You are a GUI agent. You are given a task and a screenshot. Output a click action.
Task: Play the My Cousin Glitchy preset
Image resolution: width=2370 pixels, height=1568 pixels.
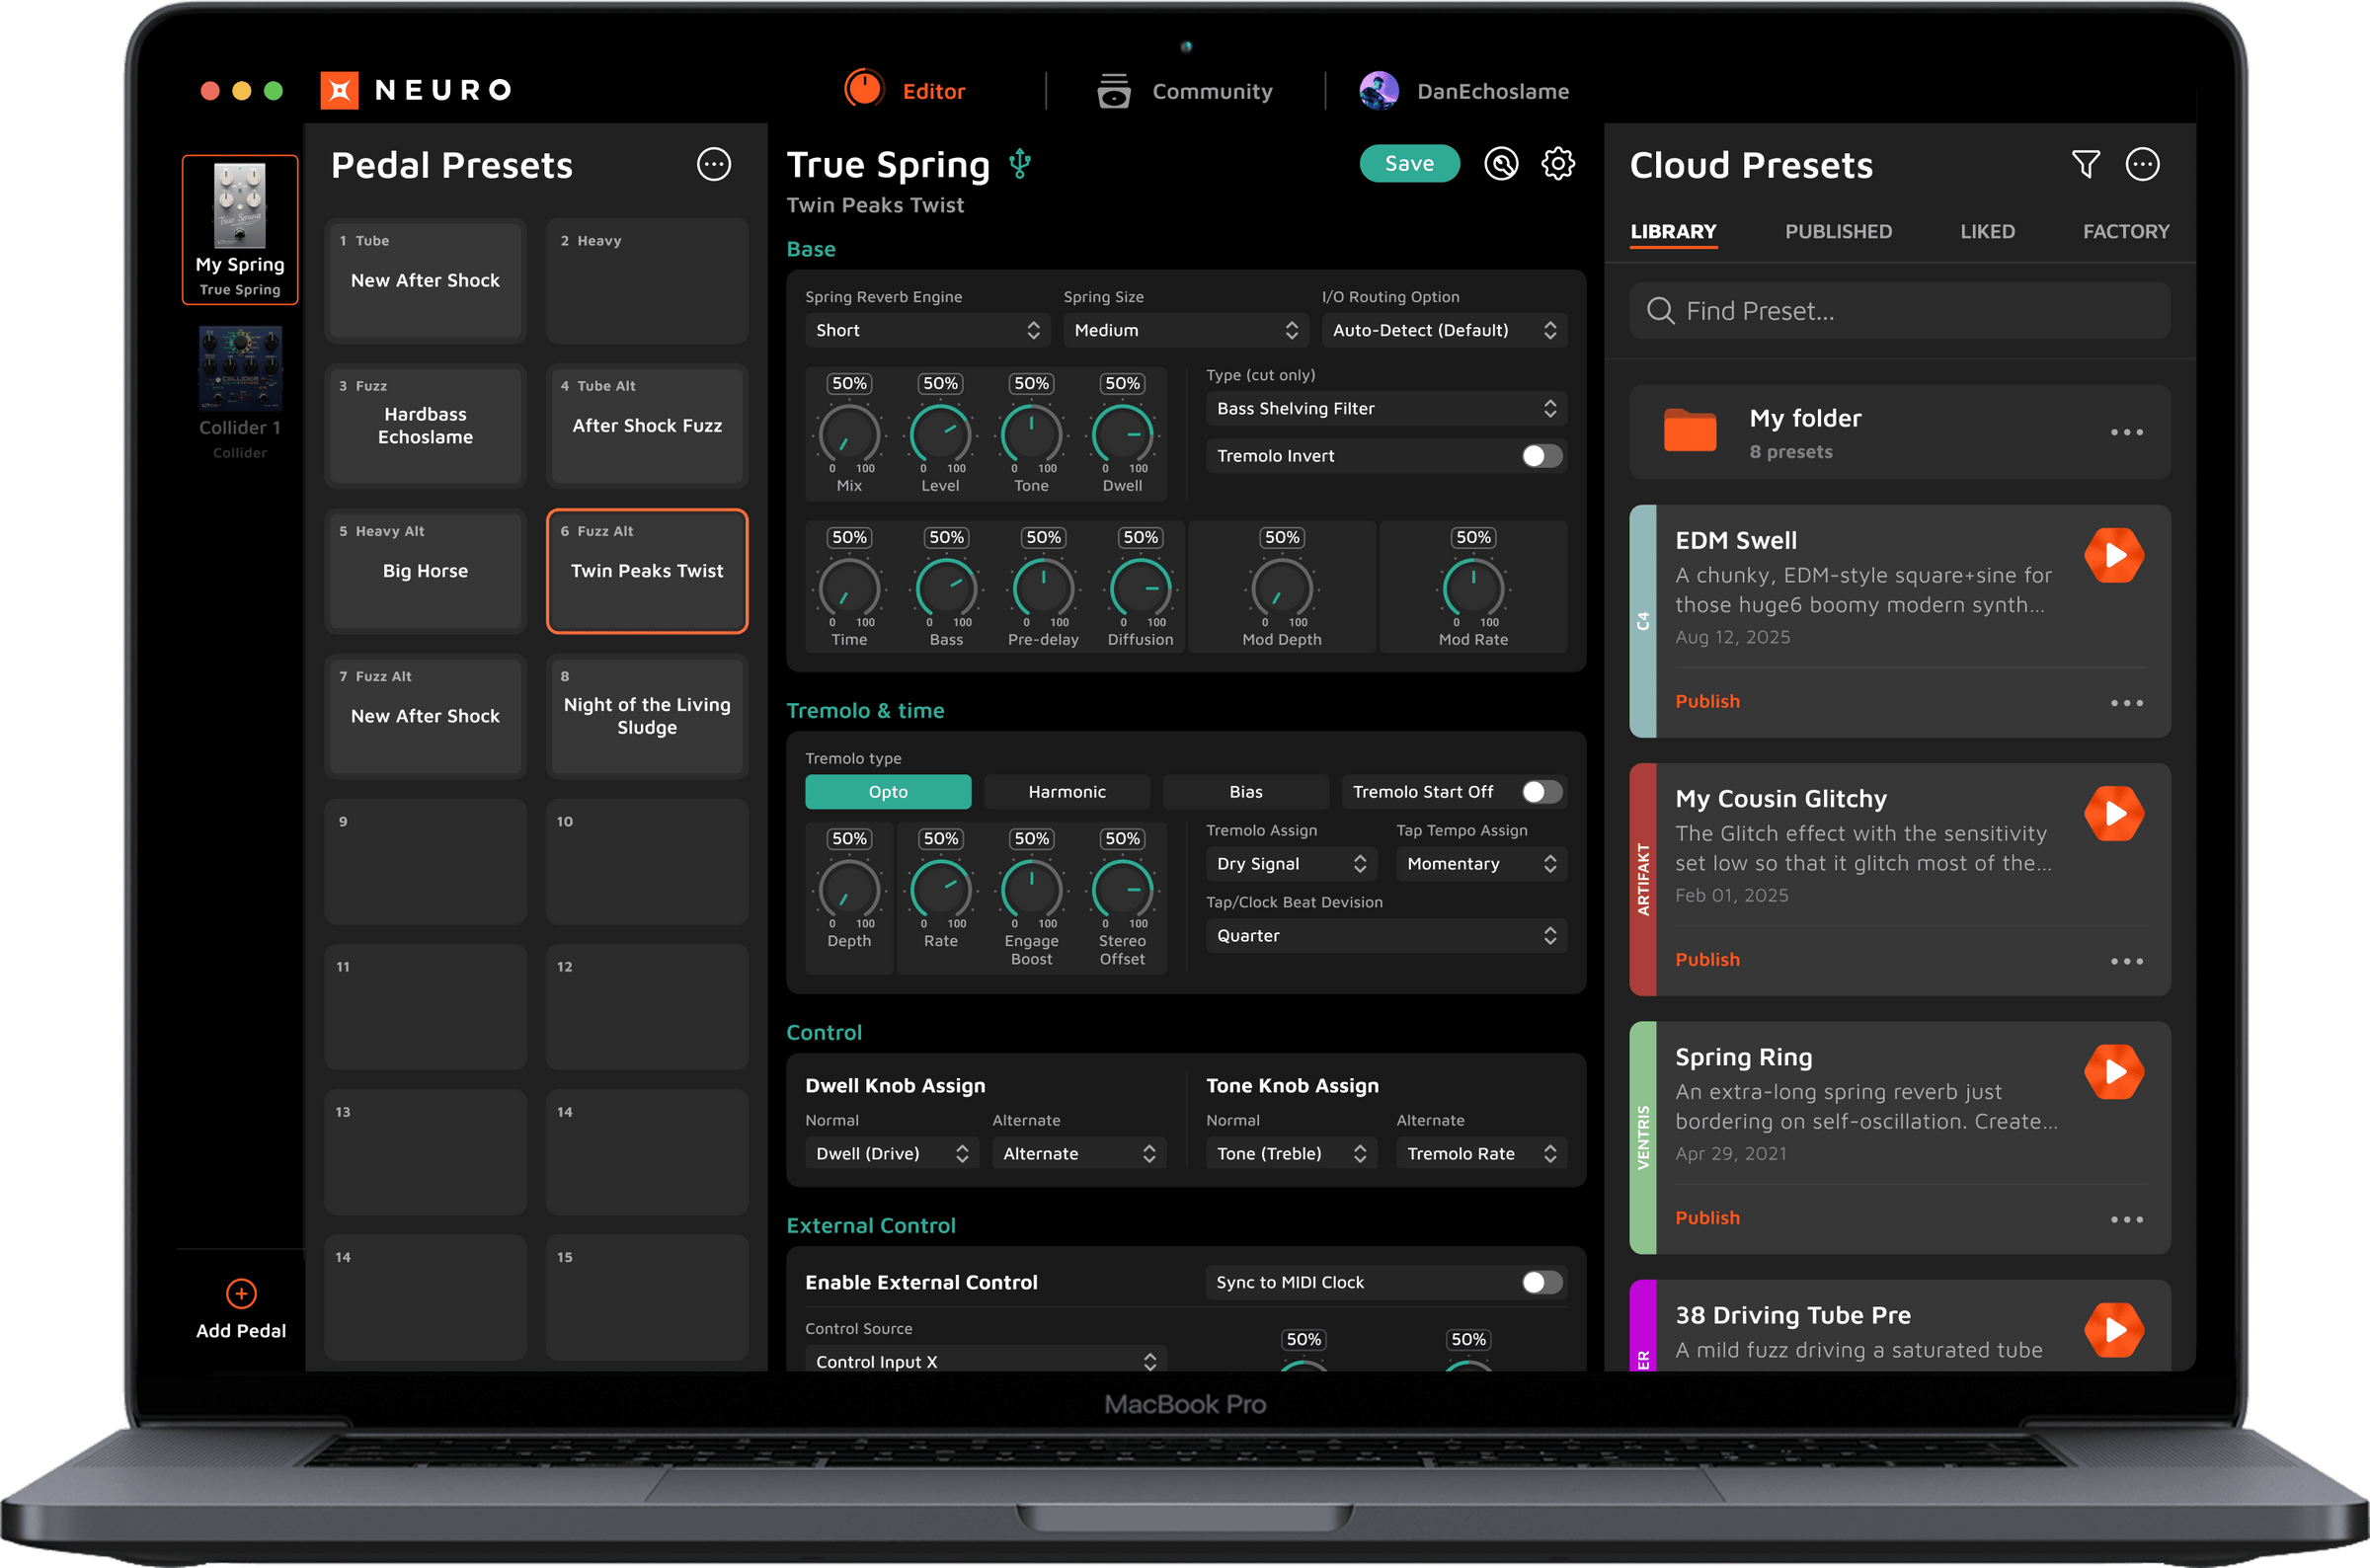2113,813
